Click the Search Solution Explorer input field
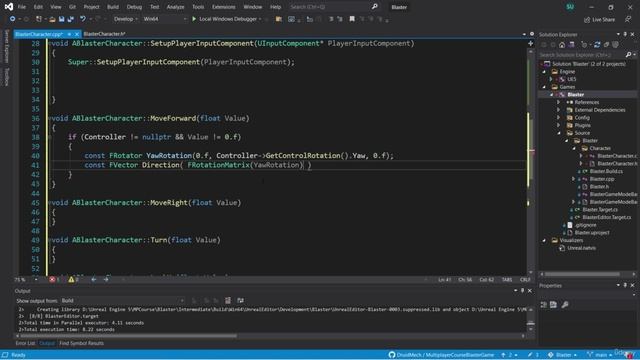The width and height of the screenshot is (640, 360). (582, 54)
